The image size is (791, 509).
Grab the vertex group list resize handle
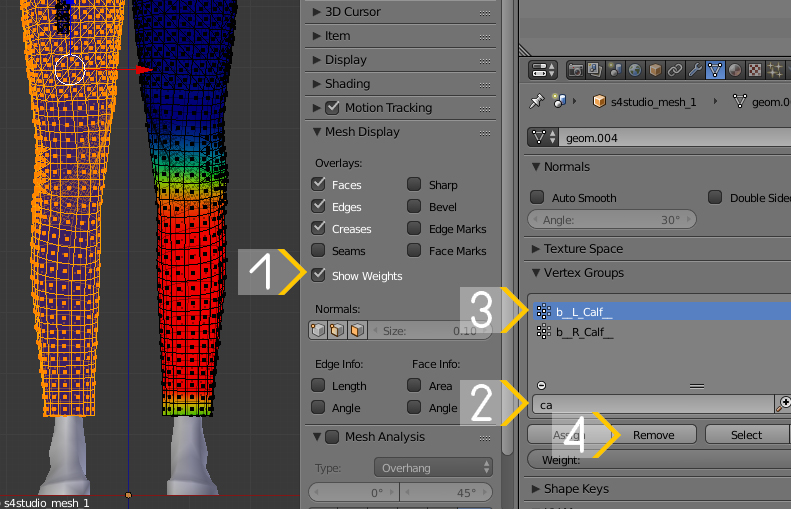point(697,386)
